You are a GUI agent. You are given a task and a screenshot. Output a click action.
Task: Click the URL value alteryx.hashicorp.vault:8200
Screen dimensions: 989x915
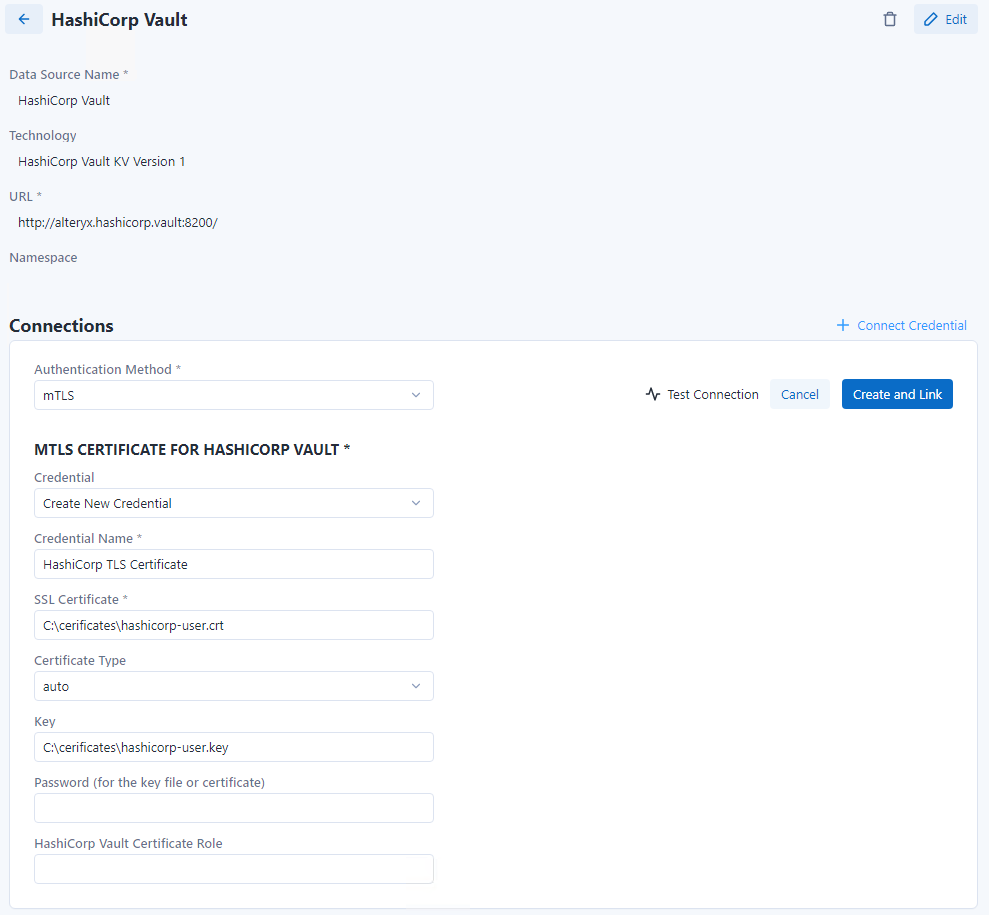(x=117, y=222)
